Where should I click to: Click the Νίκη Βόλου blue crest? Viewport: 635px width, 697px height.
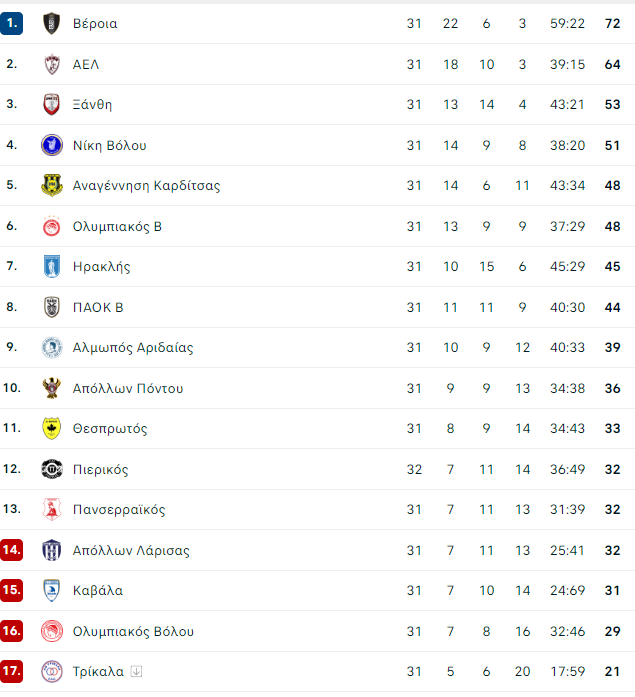pyautogui.click(x=52, y=145)
